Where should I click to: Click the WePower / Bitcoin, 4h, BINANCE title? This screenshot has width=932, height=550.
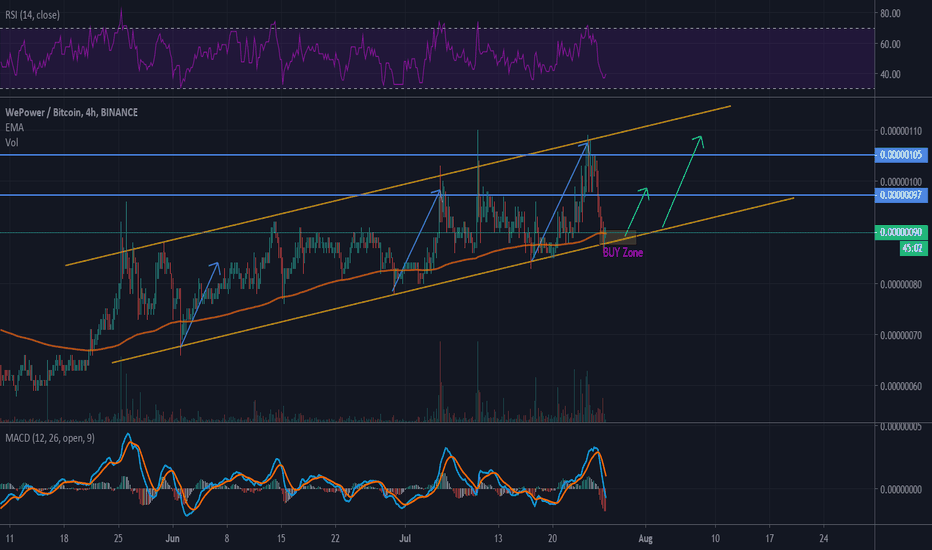(71, 112)
